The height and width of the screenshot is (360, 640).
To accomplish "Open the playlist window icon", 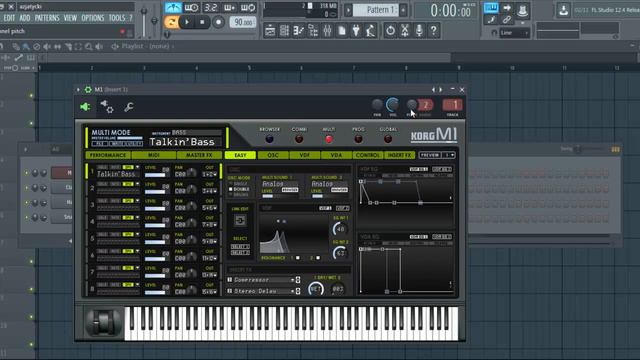I will (270, 31).
